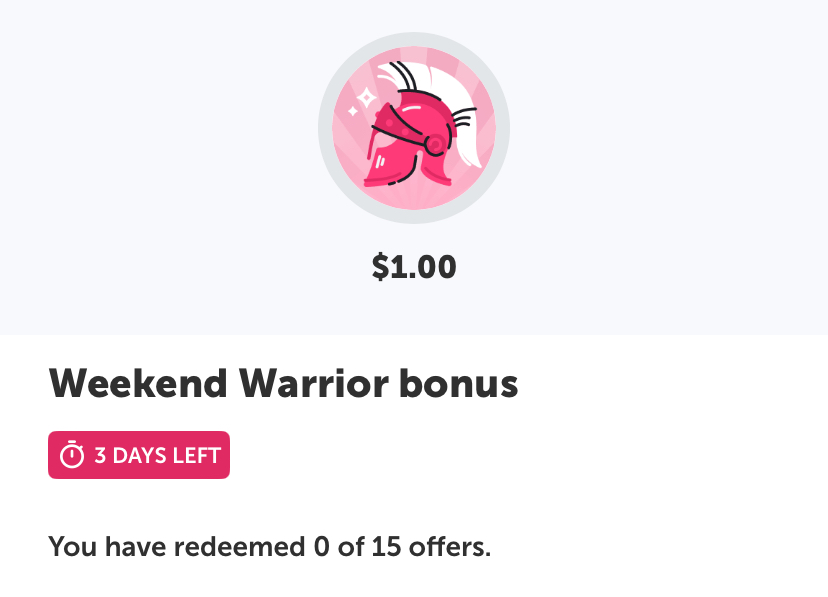
Task: Click the large sparkle star beside the helmet
Action: coord(366,98)
